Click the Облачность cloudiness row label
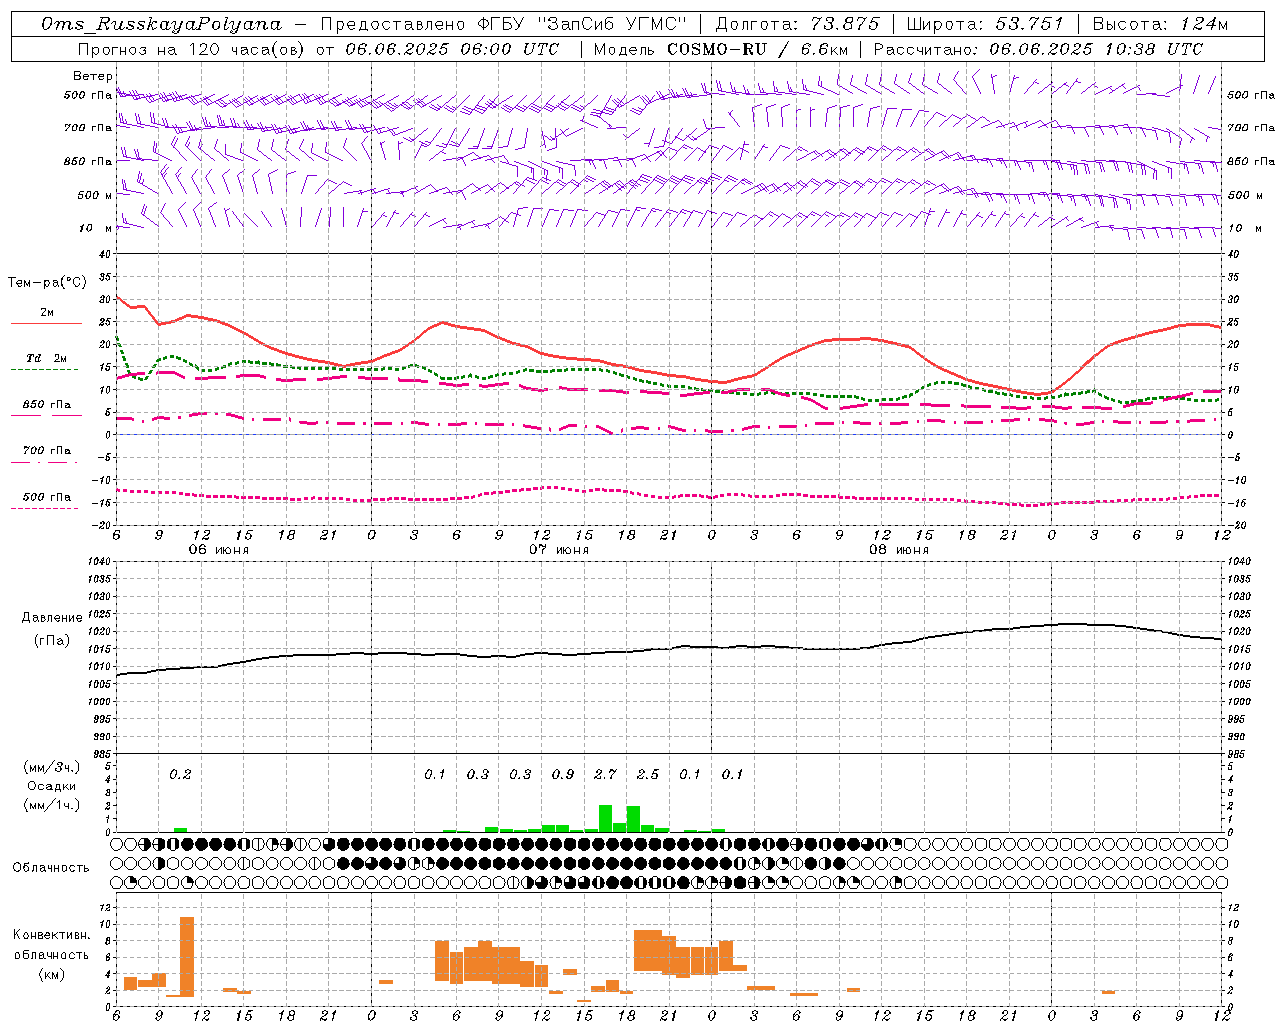1280x1024 pixels. pos(51,868)
